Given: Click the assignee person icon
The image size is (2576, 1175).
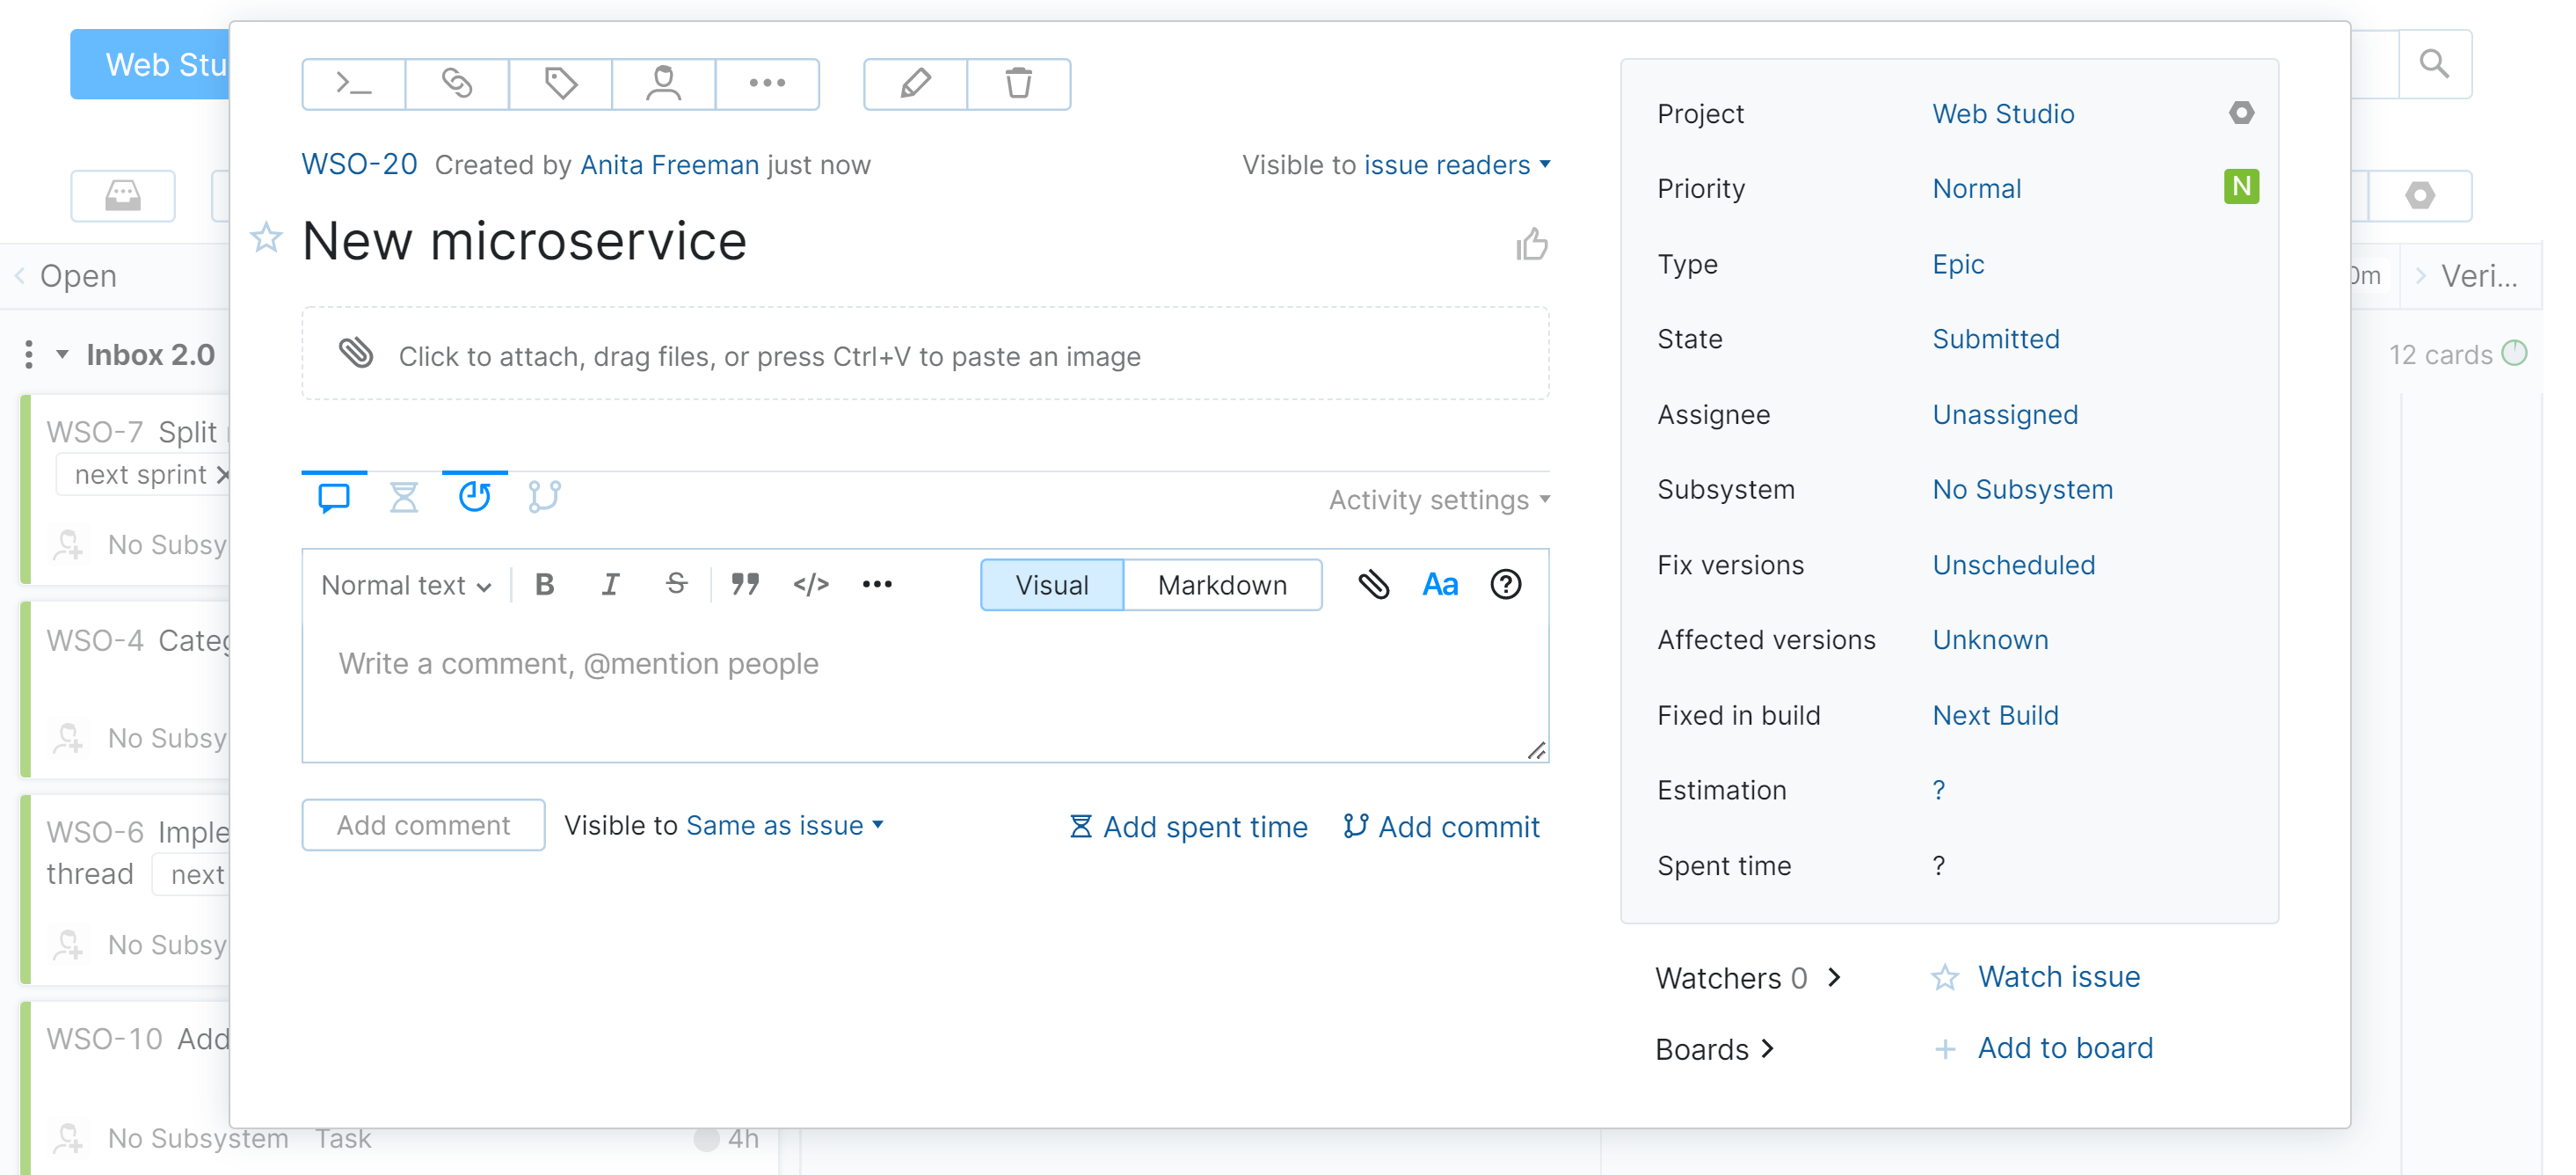Looking at the screenshot, I should tap(663, 84).
